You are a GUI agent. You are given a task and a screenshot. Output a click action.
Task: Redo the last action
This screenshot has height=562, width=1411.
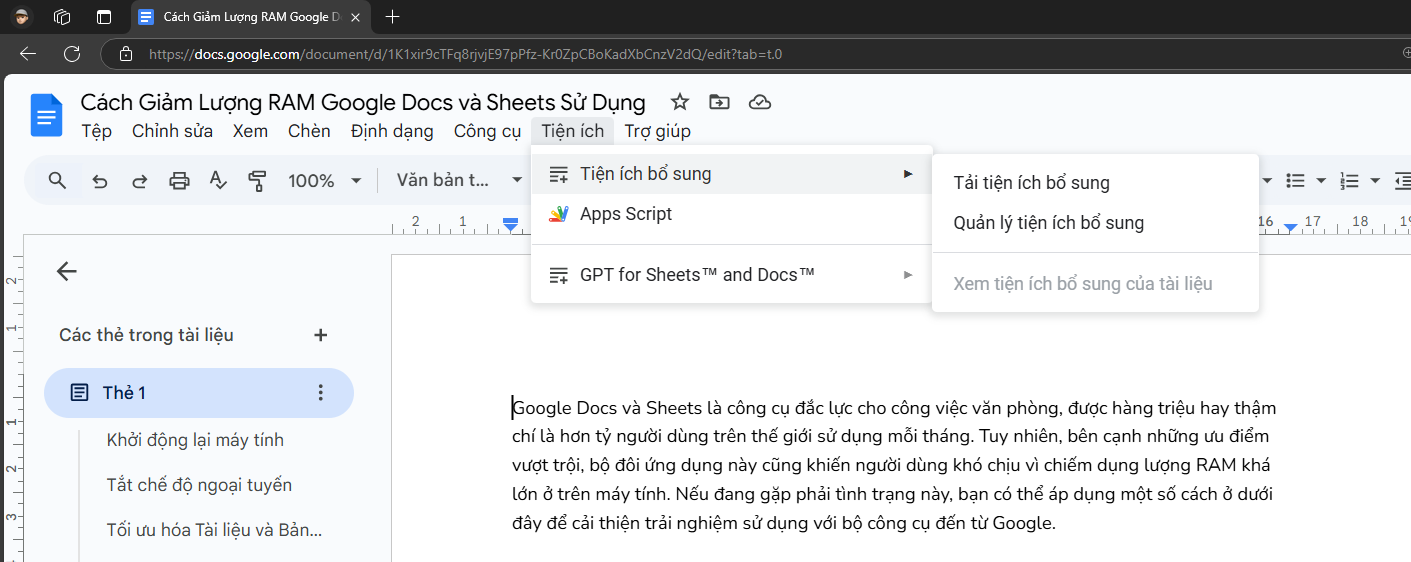coord(140,181)
